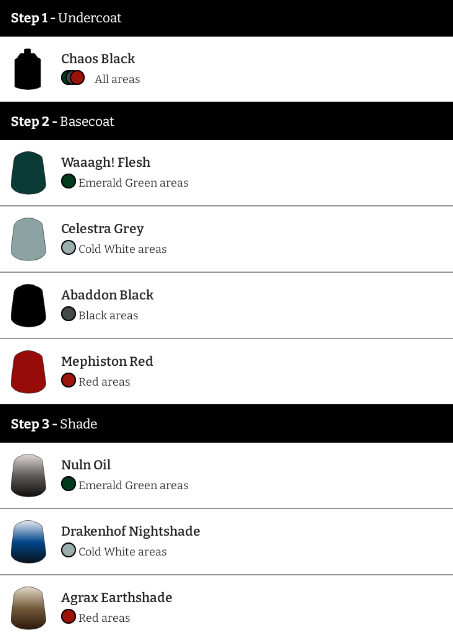The image size is (453, 638).
Task: Click the Emerald Green areas text under Nuln Oil
Action: pyautogui.click(x=133, y=485)
